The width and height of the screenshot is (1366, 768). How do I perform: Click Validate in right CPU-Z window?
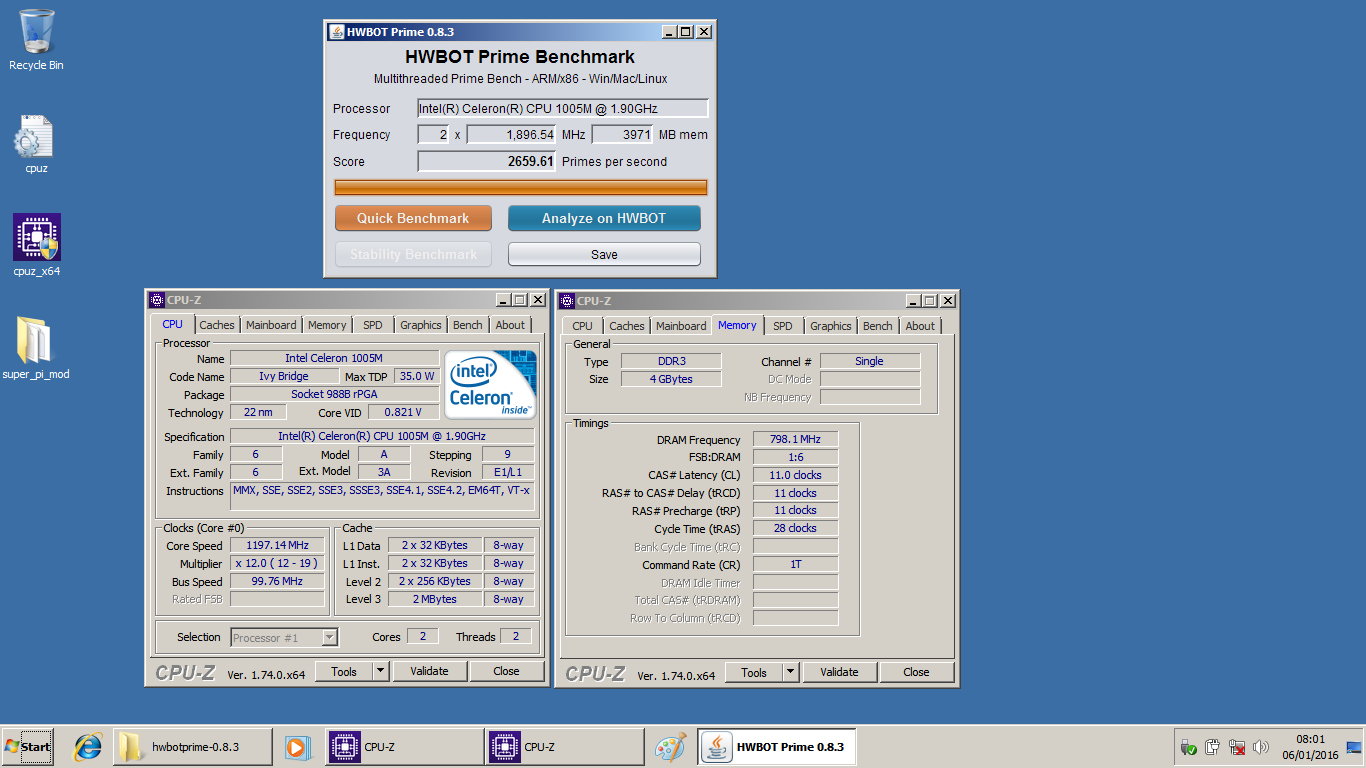point(840,673)
